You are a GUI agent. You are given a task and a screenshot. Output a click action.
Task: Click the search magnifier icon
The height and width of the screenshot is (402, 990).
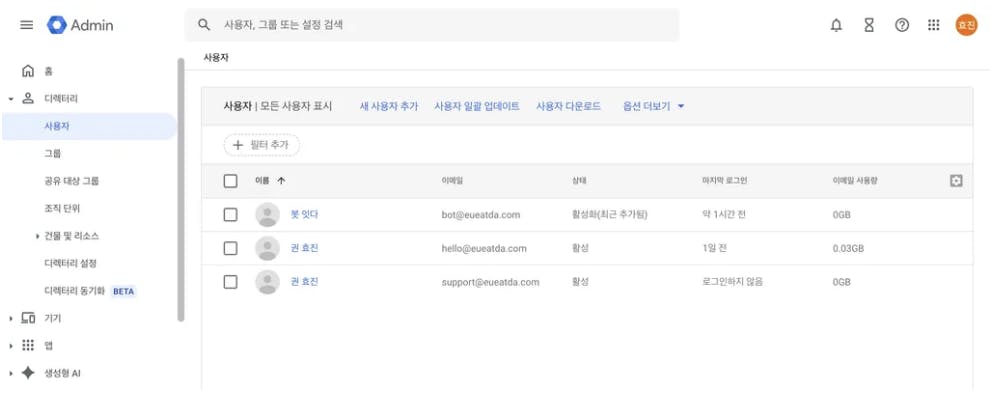pyautogui.click(x=203, y=25)
